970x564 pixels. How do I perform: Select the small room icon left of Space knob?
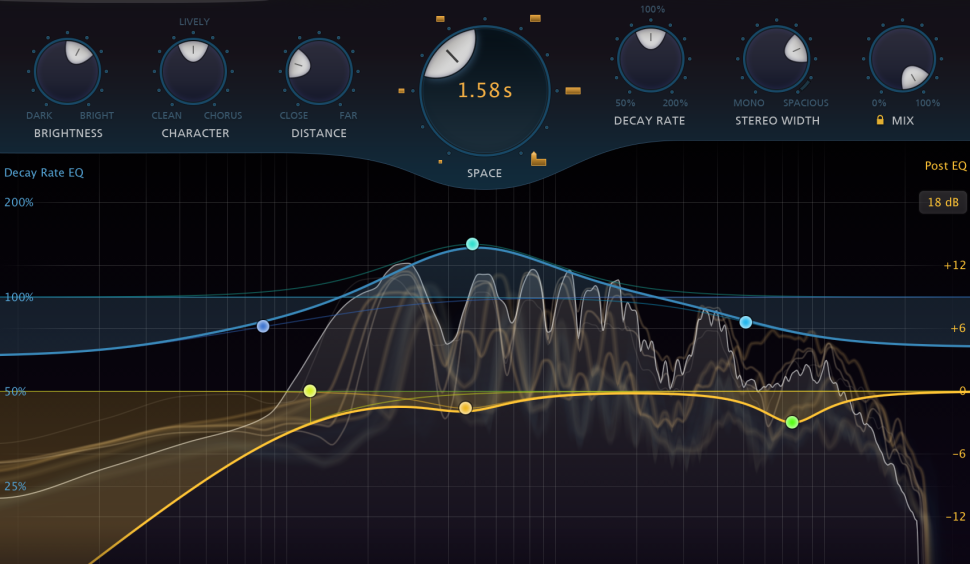coord(401,91)
